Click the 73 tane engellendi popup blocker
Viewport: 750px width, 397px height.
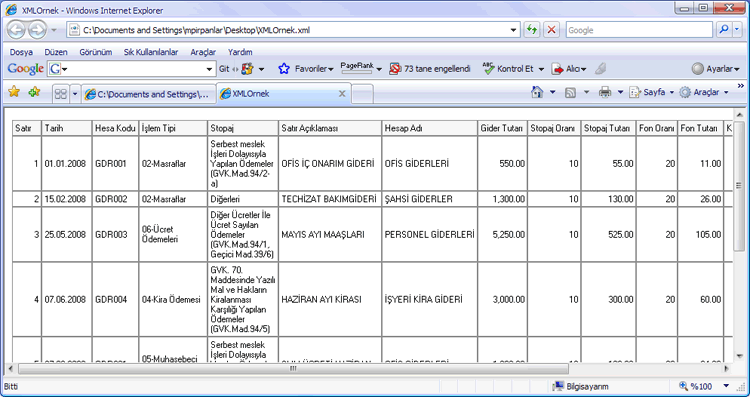(x=430, y=69)
